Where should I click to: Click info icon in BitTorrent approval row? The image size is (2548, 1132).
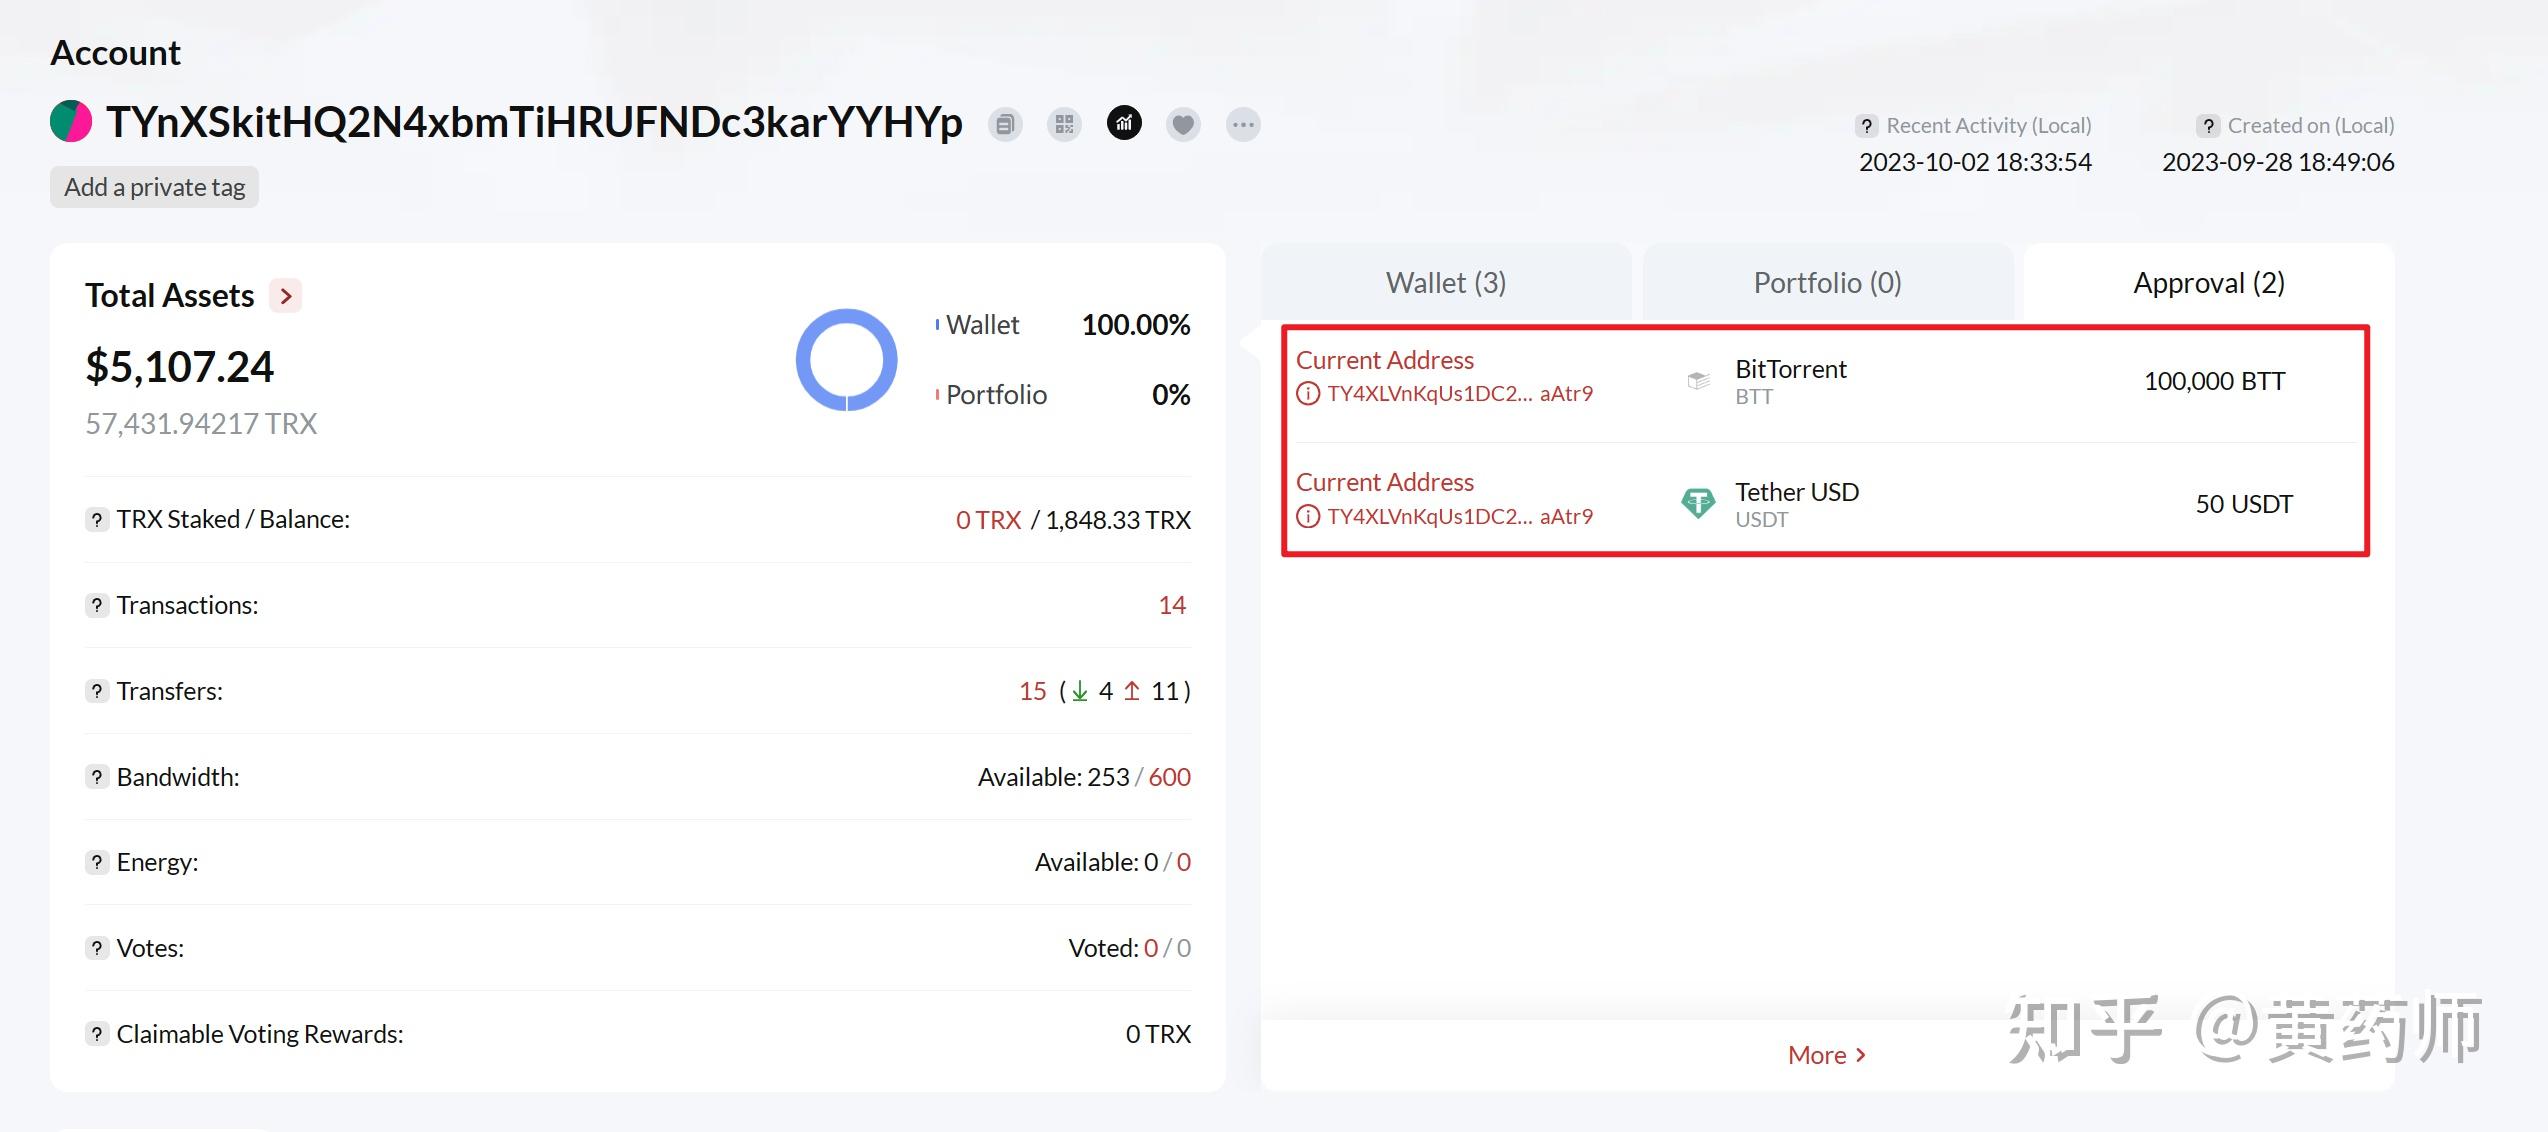click(1308, 394)
